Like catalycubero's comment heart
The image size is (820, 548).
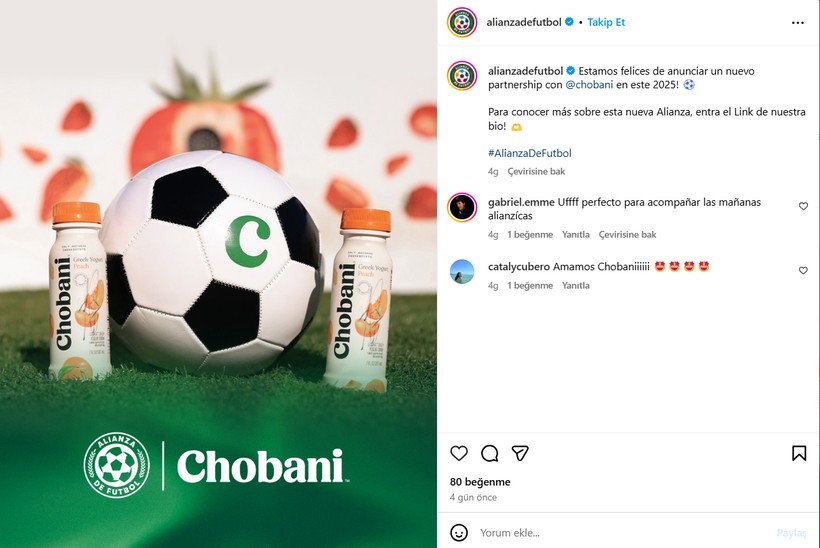coord(803,270)
